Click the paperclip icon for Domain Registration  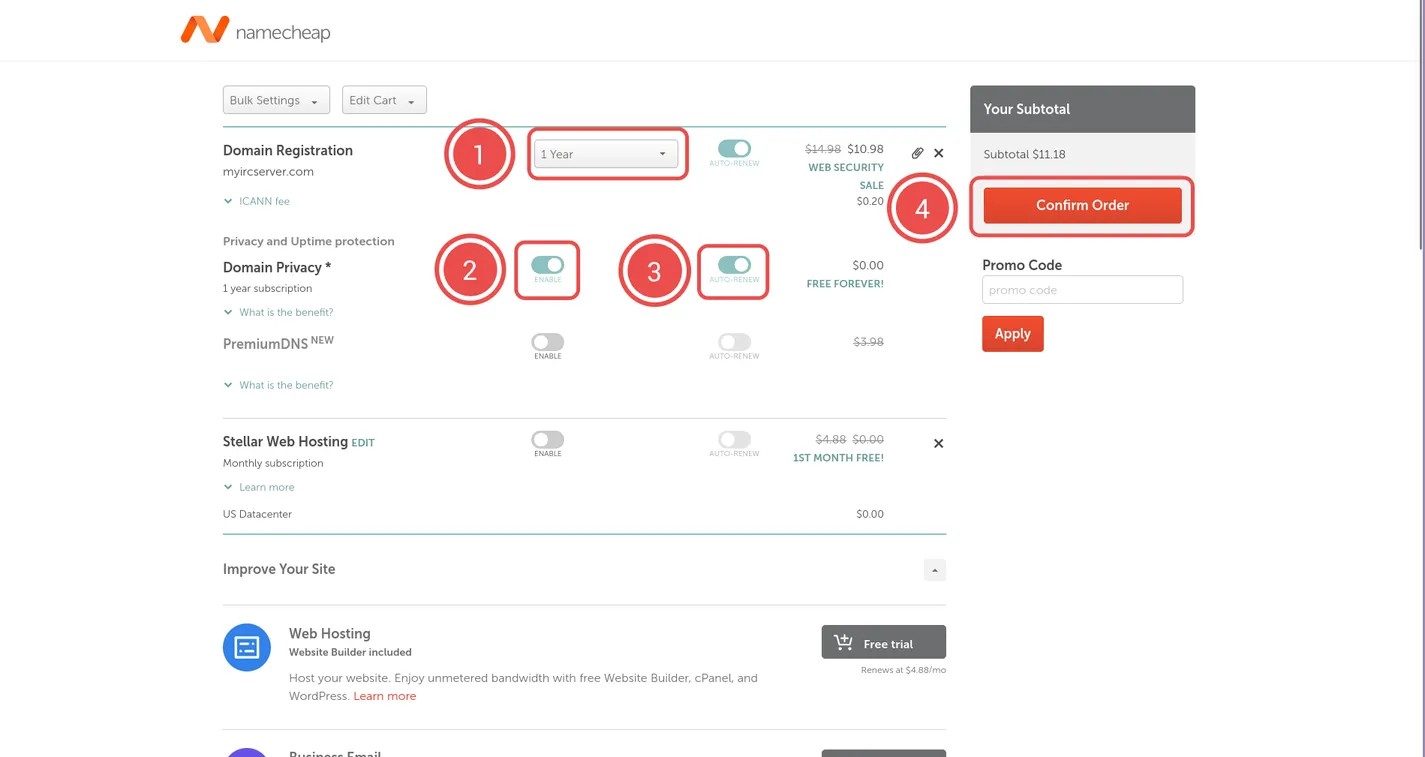point(917,153)
